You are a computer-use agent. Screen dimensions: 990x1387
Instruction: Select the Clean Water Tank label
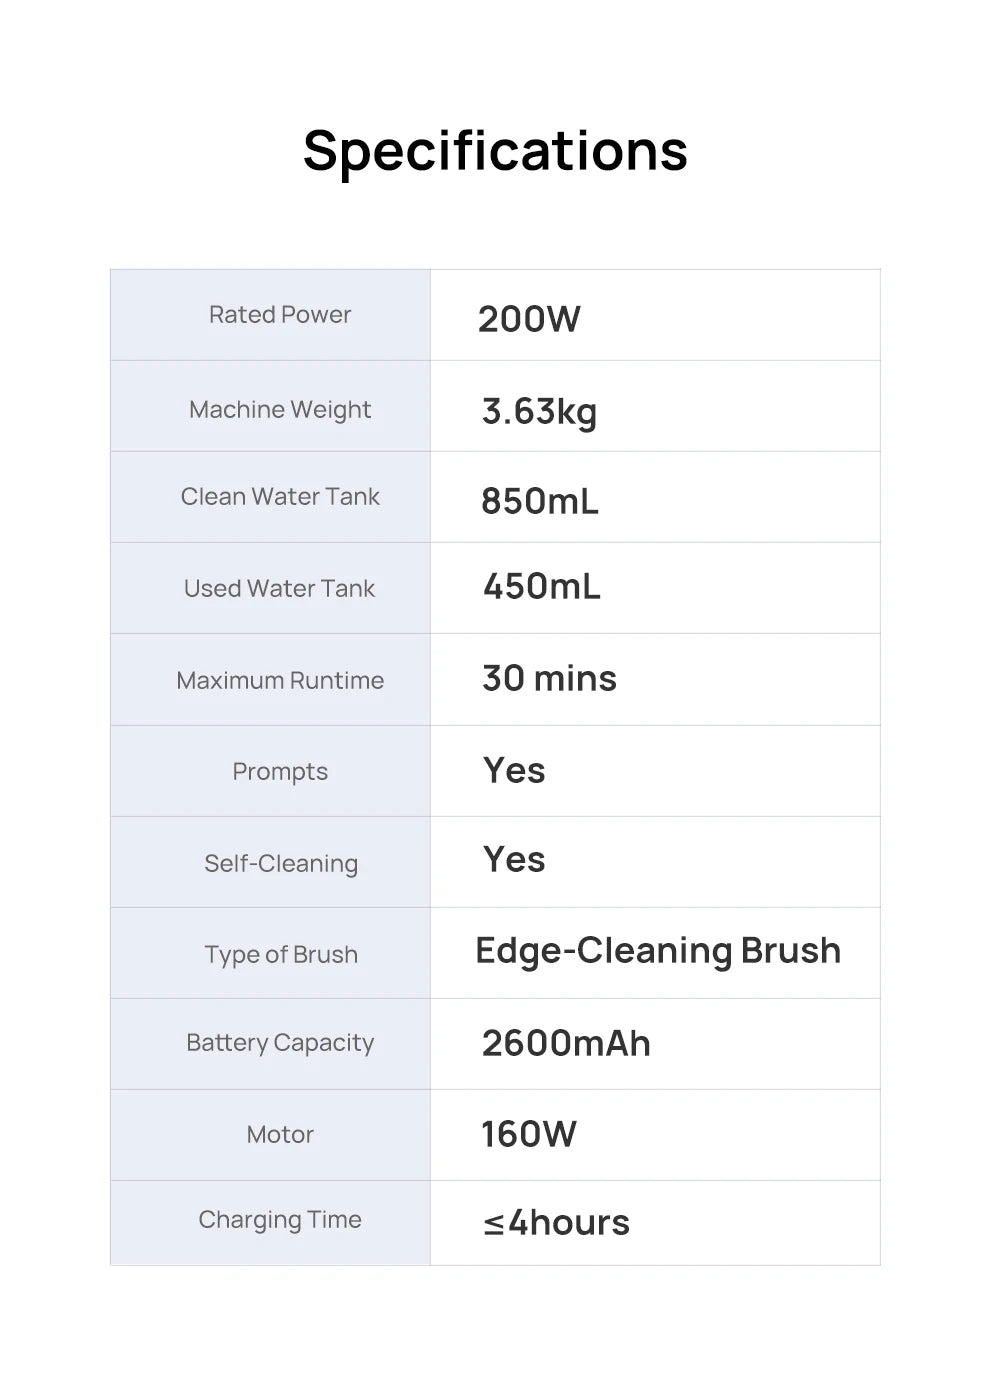coord(280,497)
